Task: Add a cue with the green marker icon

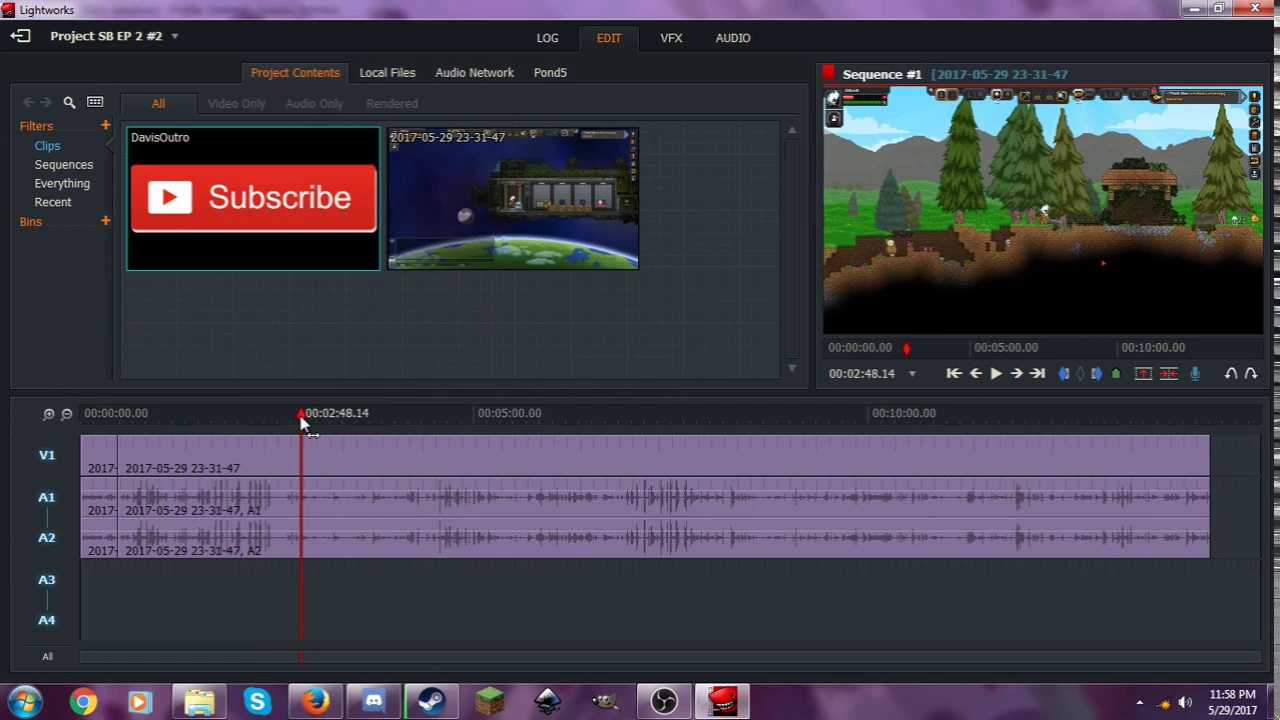Action: click(1116, 374)
